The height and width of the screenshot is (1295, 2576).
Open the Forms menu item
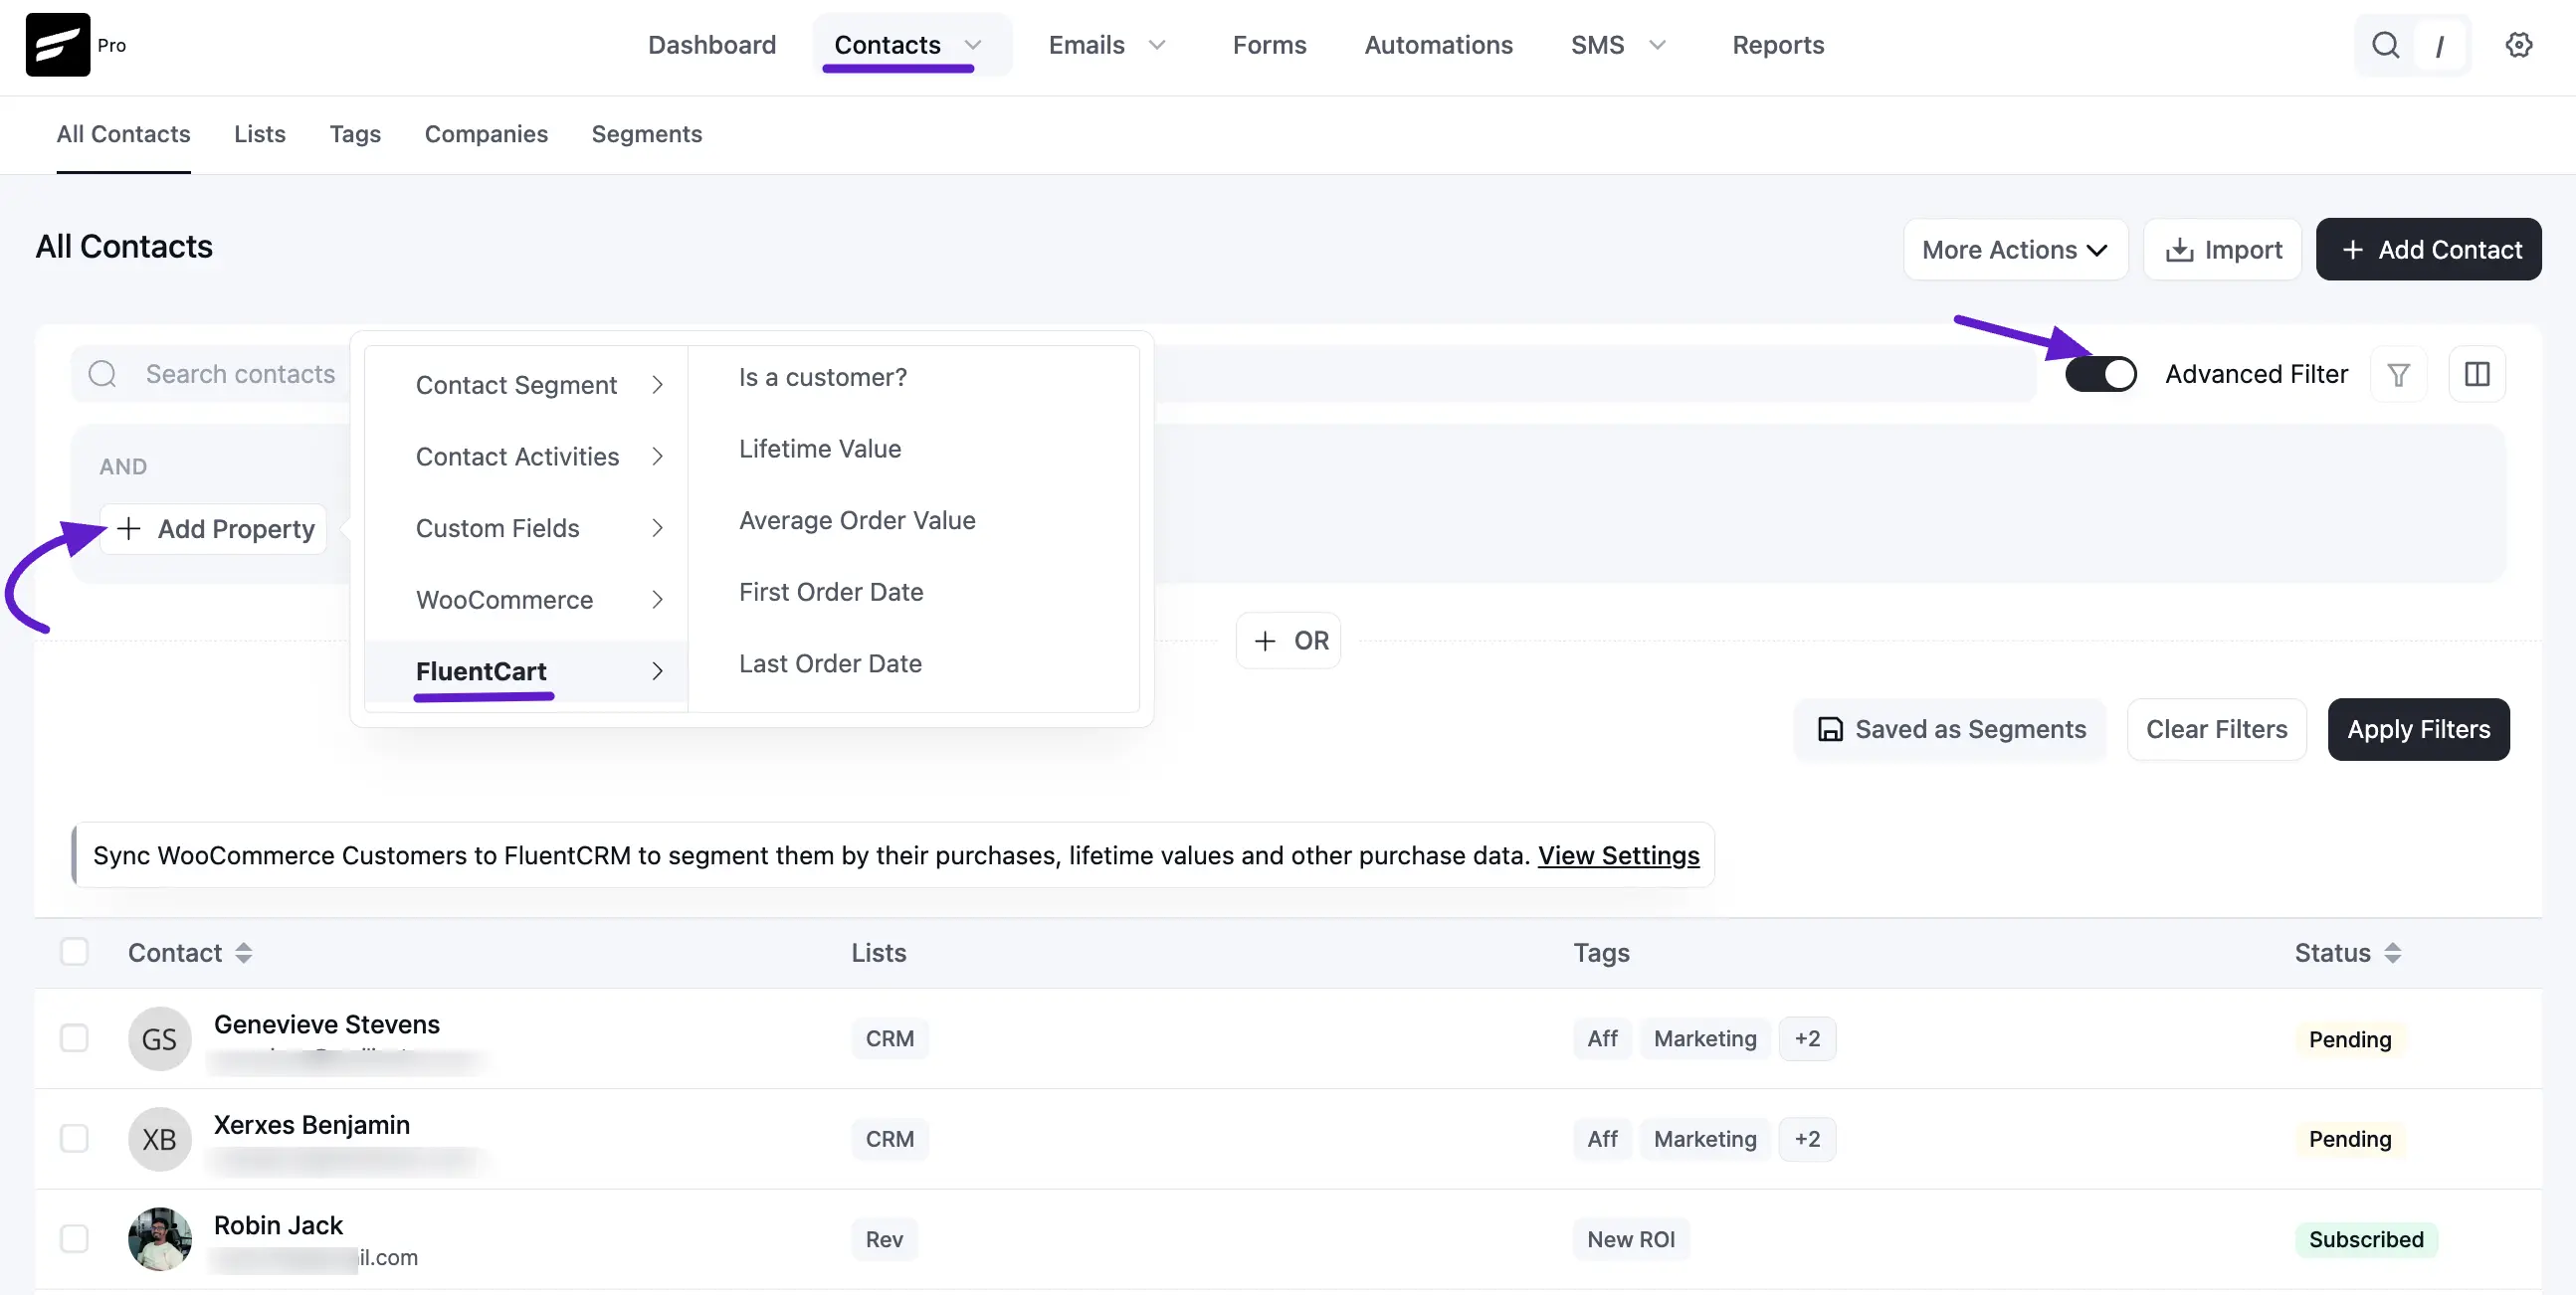tap(1269, 45)
